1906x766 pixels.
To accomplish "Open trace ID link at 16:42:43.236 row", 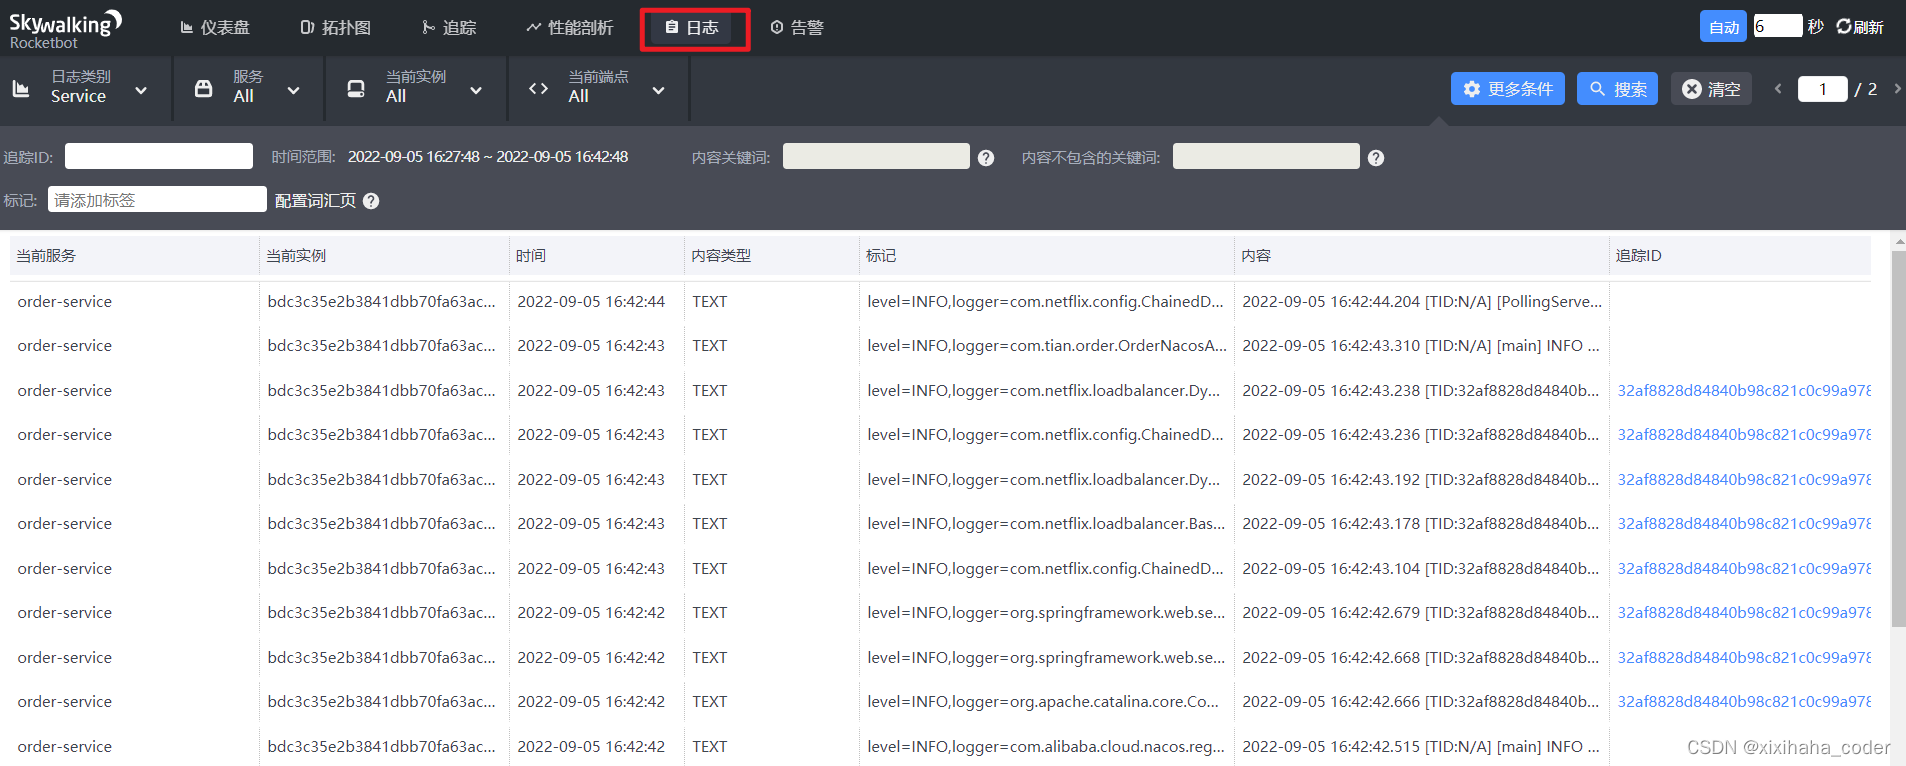I will coord(1744,434).
